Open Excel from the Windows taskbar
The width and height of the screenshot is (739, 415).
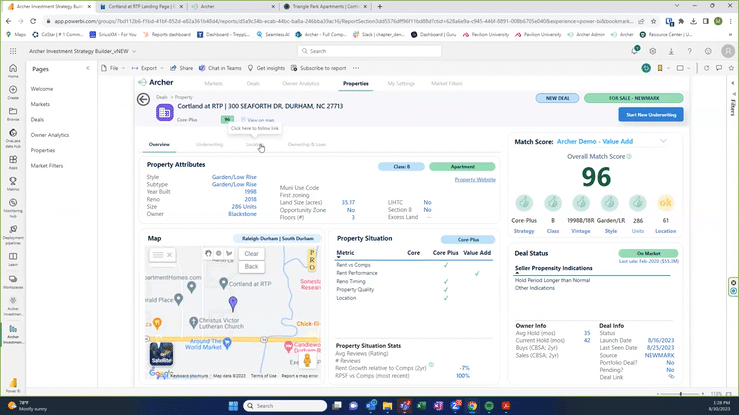click(x=421, y=406)
